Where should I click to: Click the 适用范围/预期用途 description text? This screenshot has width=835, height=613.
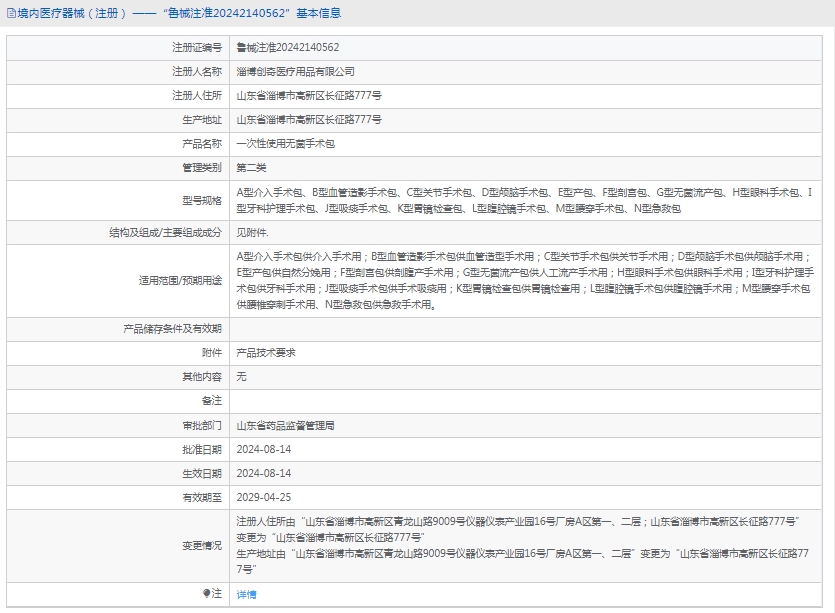coord(523,280)
